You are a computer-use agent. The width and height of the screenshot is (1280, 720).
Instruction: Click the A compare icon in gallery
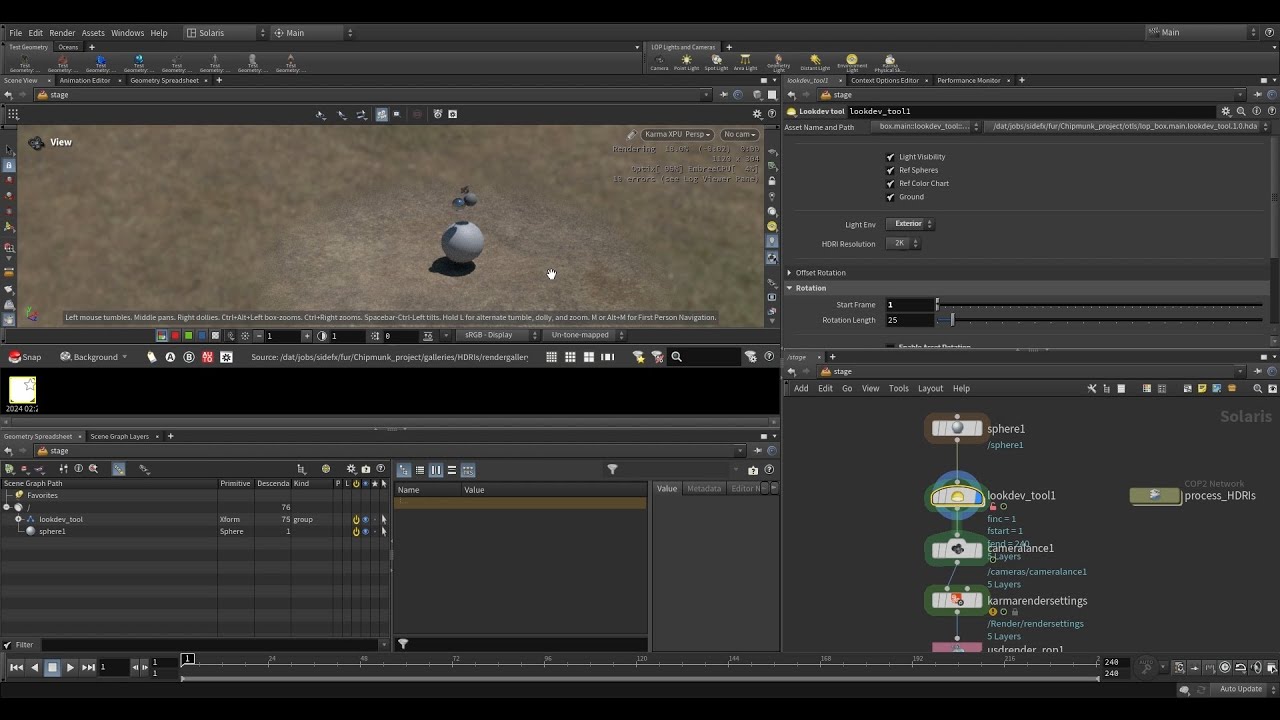170,357
